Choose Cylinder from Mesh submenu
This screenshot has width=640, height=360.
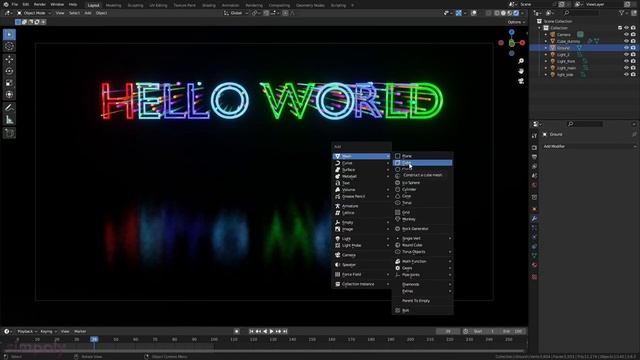(422, 189)
